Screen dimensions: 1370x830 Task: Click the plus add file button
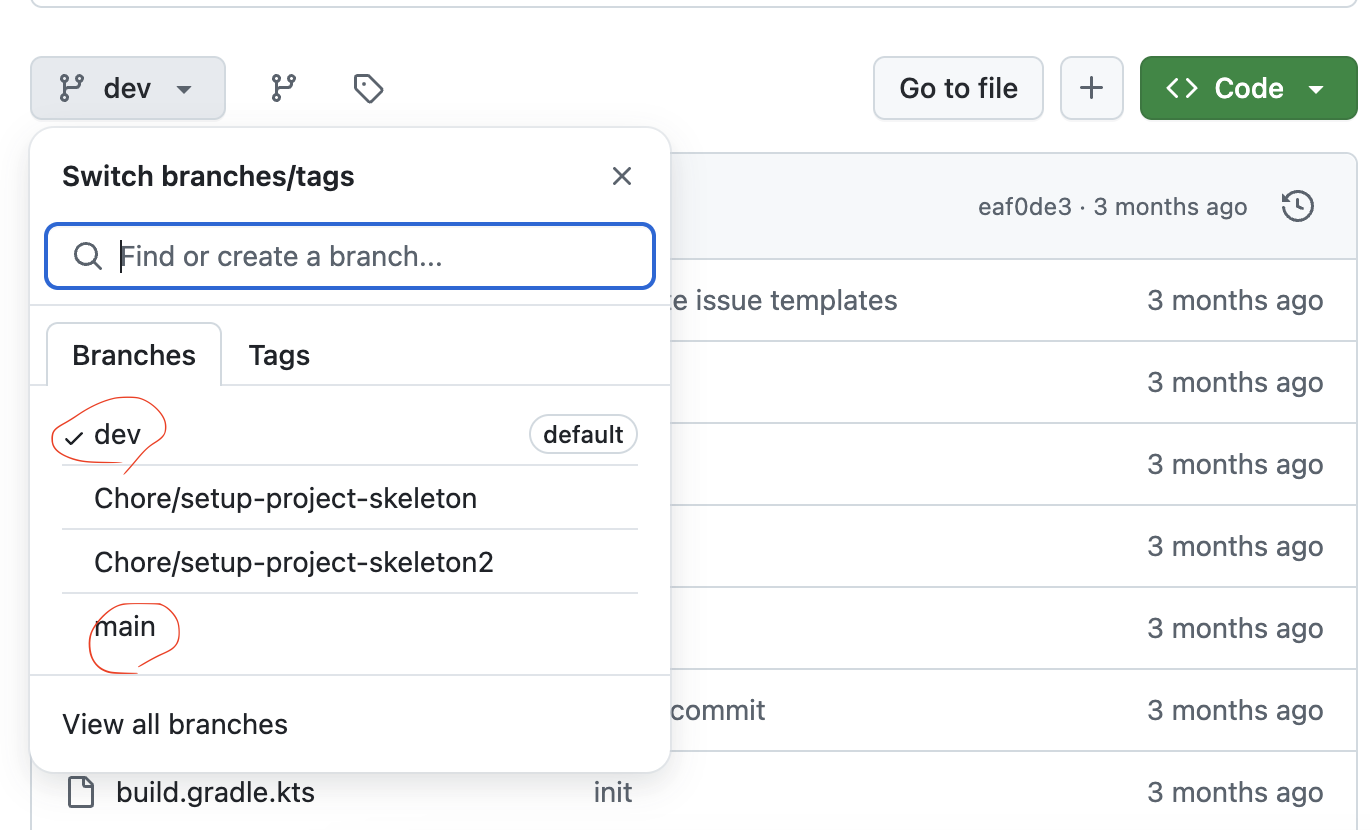tap(1091, 89)
